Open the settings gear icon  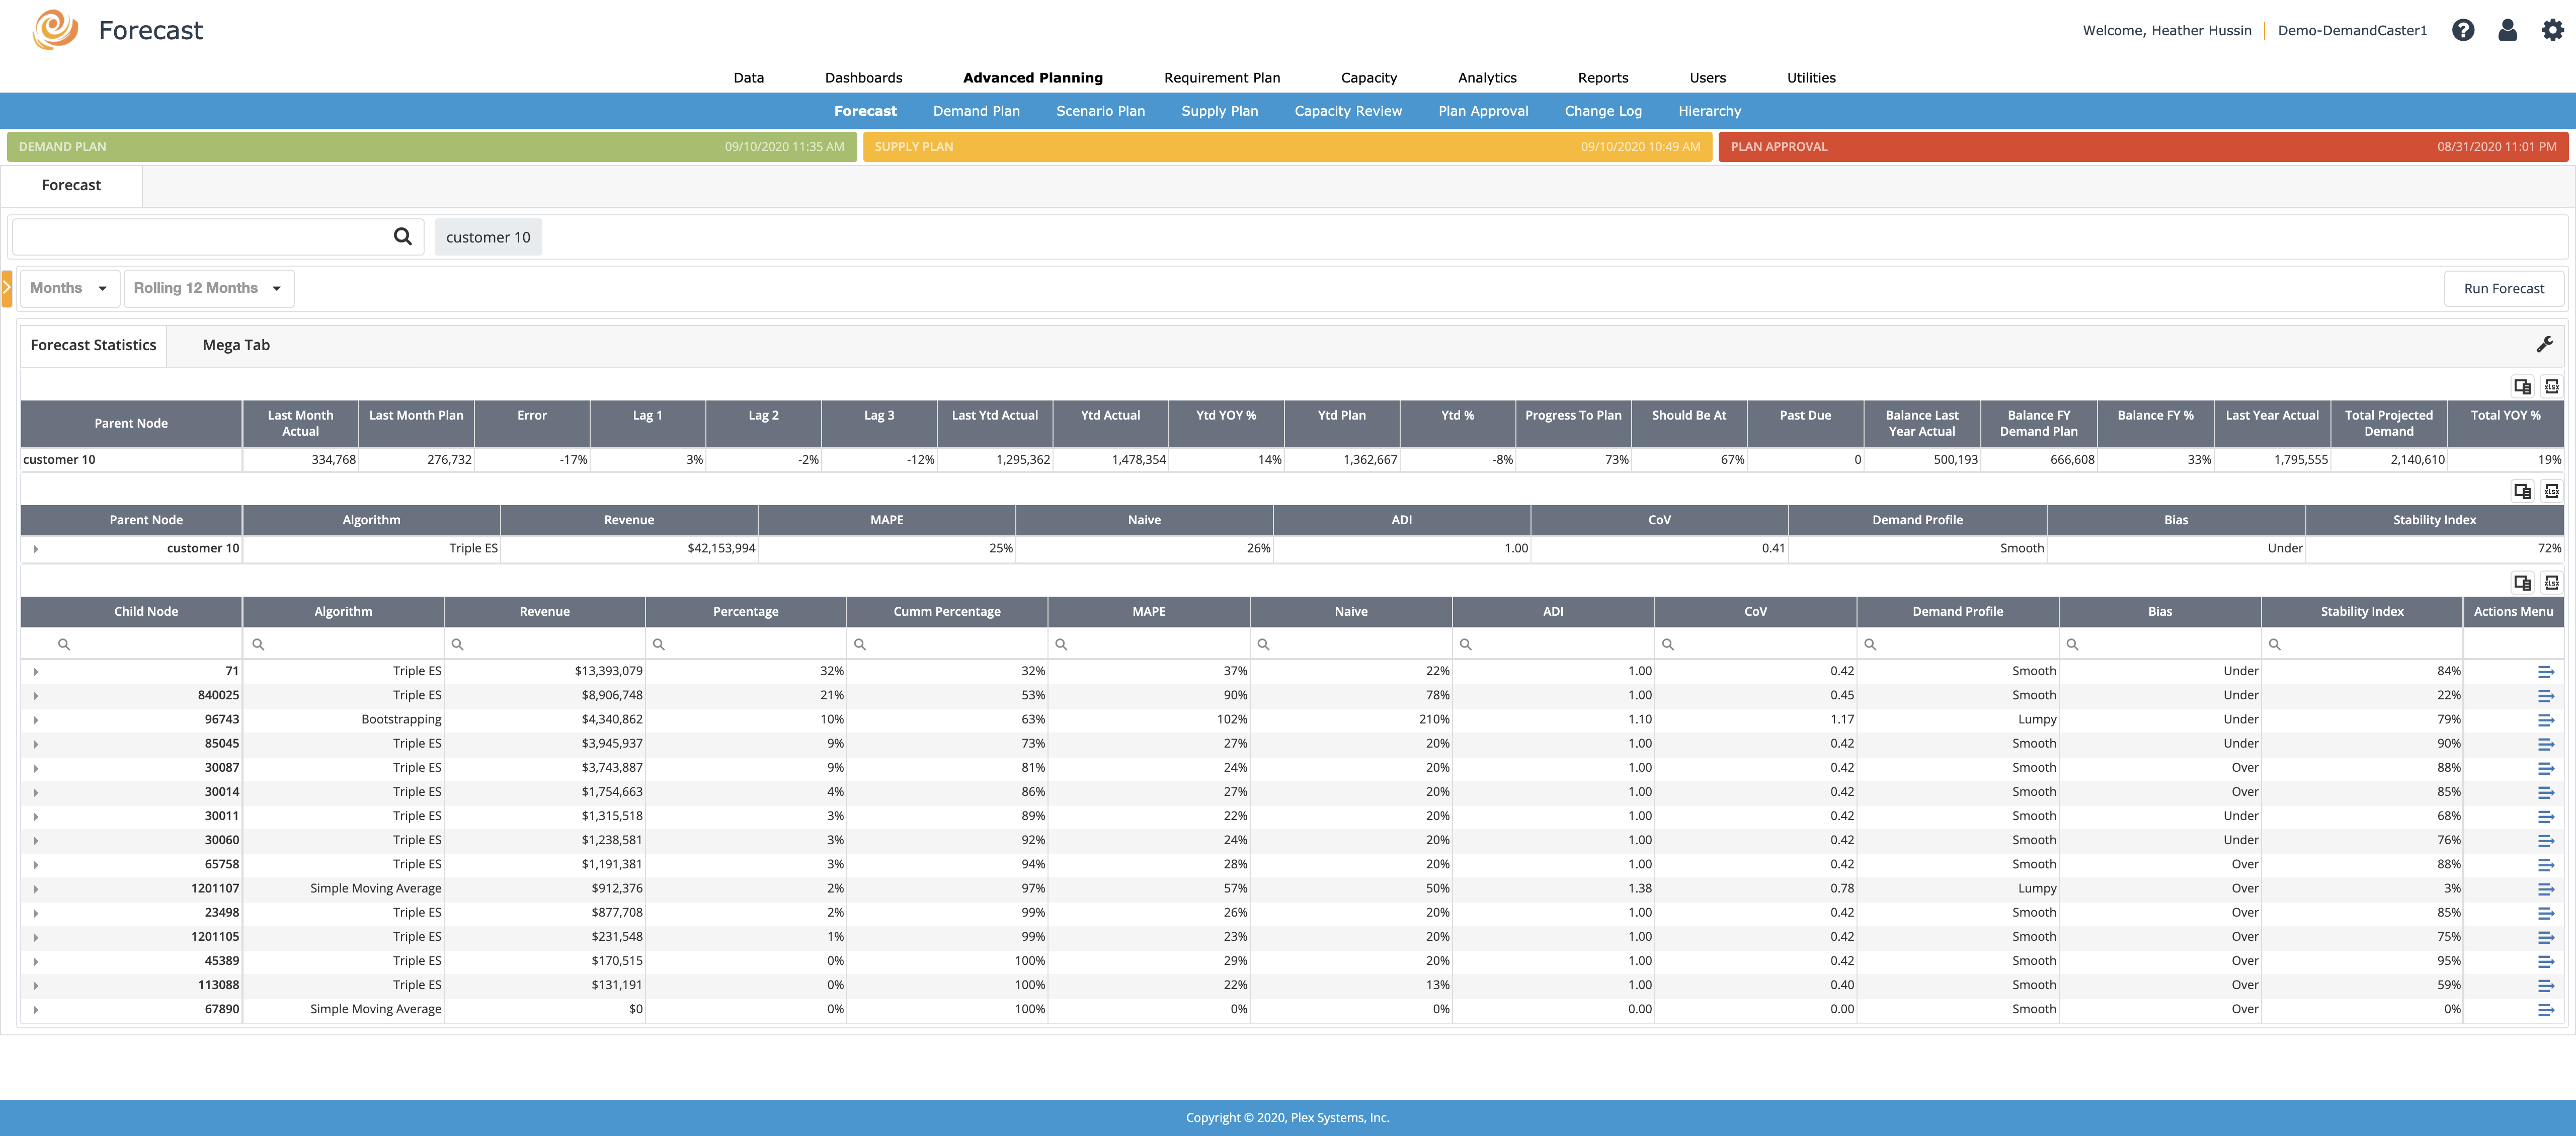[2552, 30]
